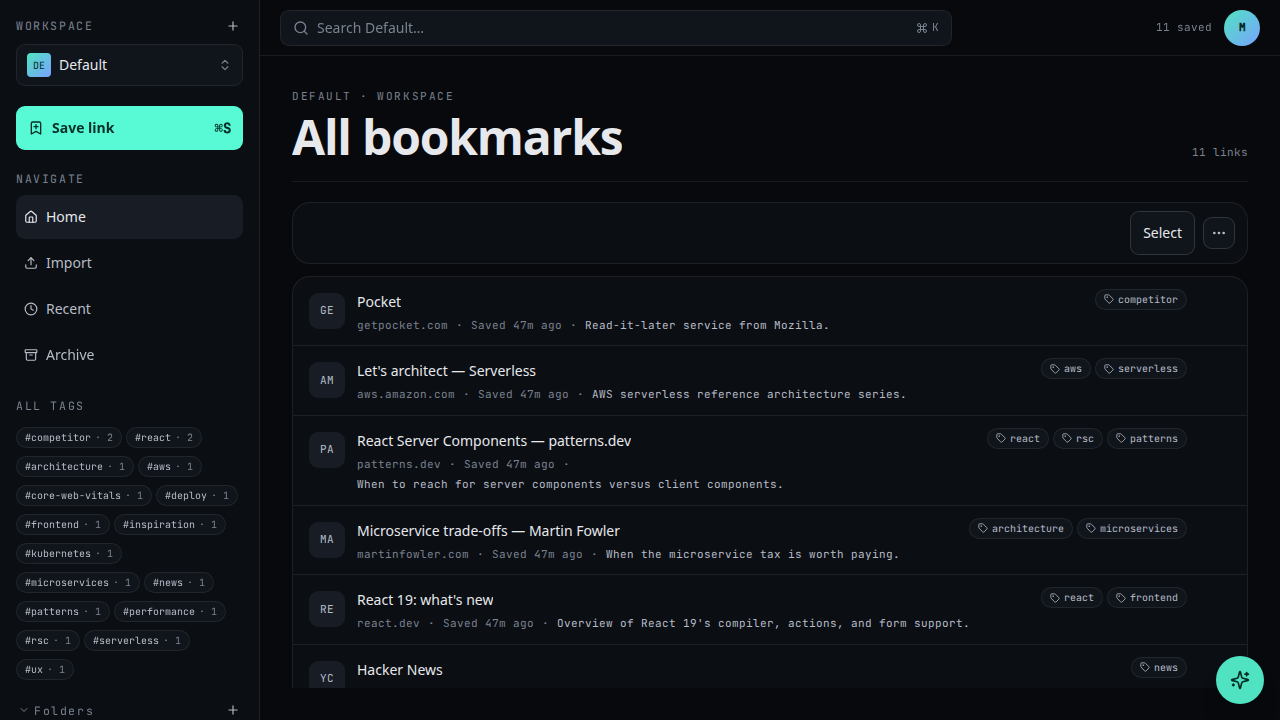Collapse the Folders section chevron
Image resolution: width=1280 pixels, height=720 pixels.
pyautogui.click(x=24, y=710)
